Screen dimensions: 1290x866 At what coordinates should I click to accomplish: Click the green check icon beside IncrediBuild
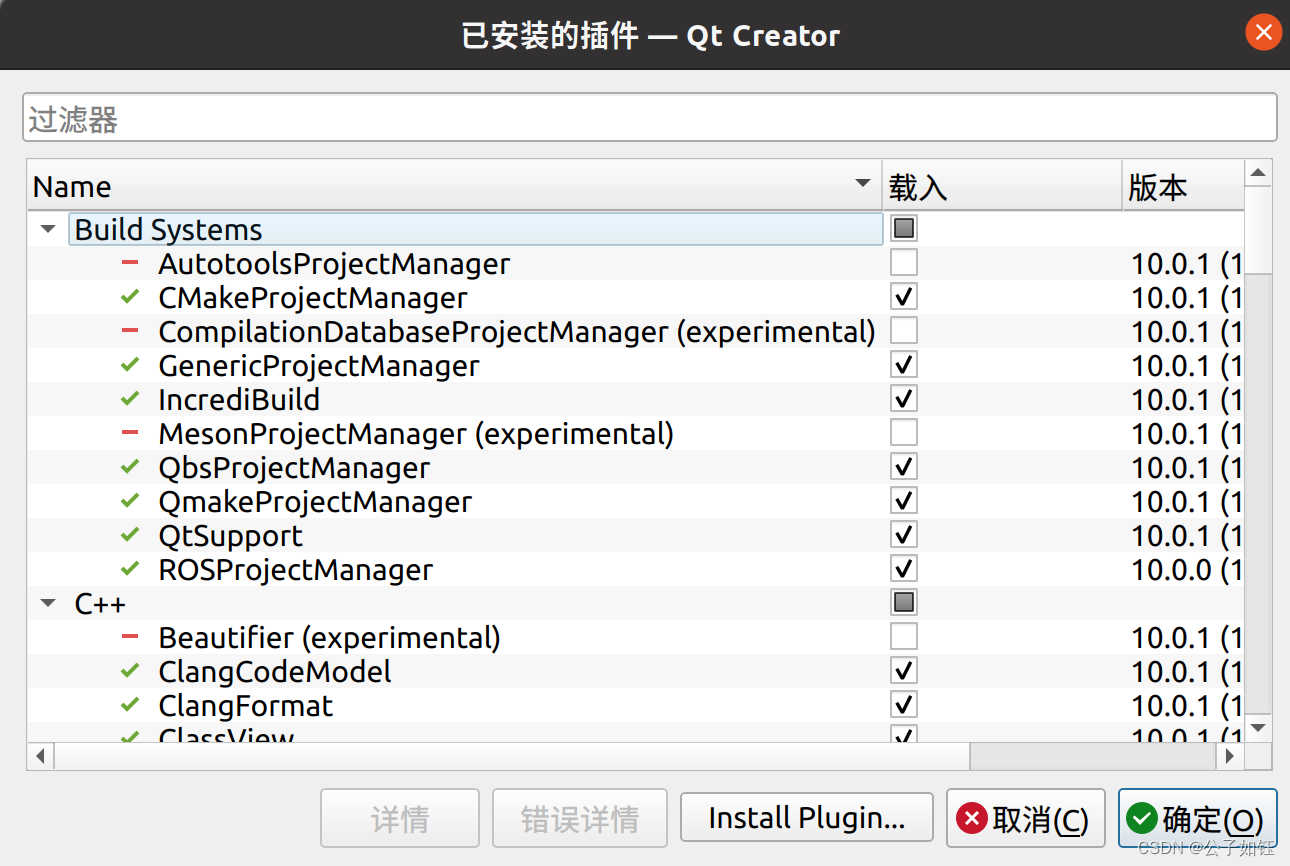click(129, 399)
